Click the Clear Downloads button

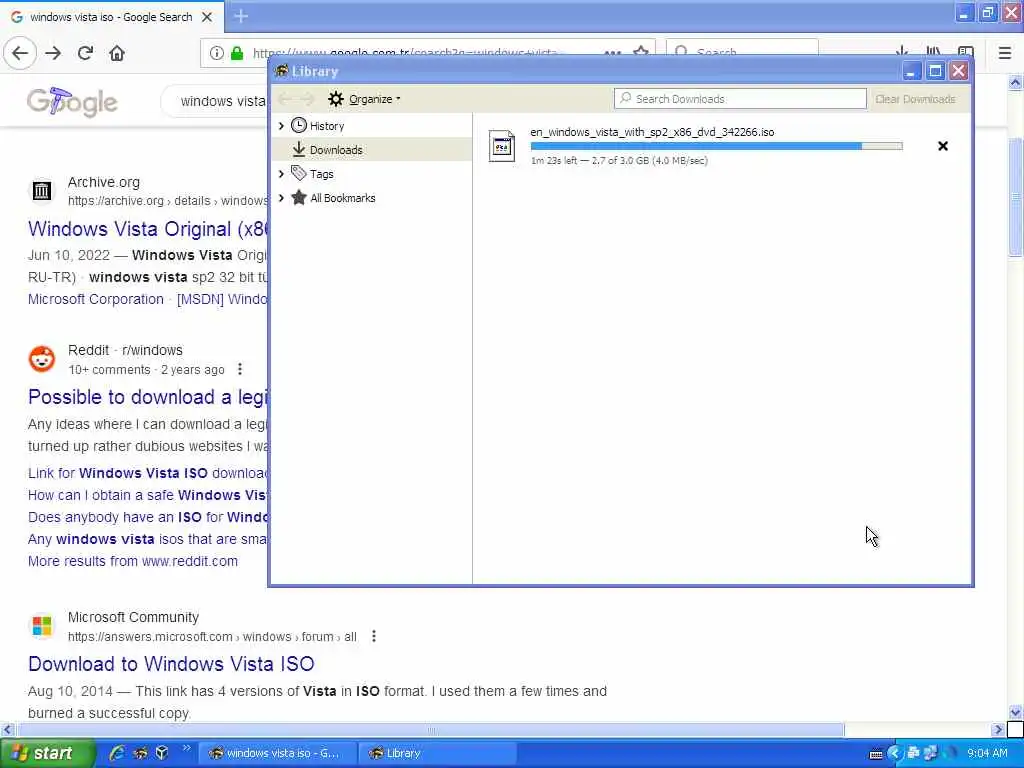[915, 99]
